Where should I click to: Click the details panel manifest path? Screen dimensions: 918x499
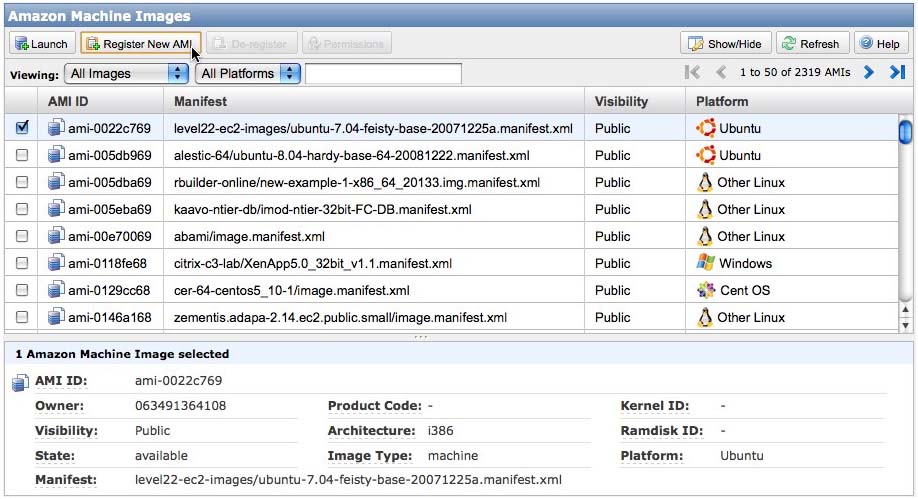(x=348, y=480)
